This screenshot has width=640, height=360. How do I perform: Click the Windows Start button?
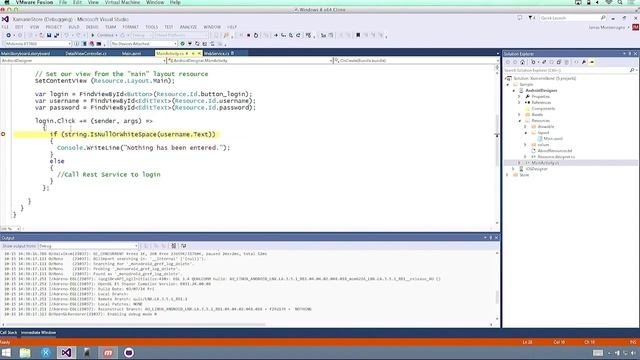pos(6,353)
